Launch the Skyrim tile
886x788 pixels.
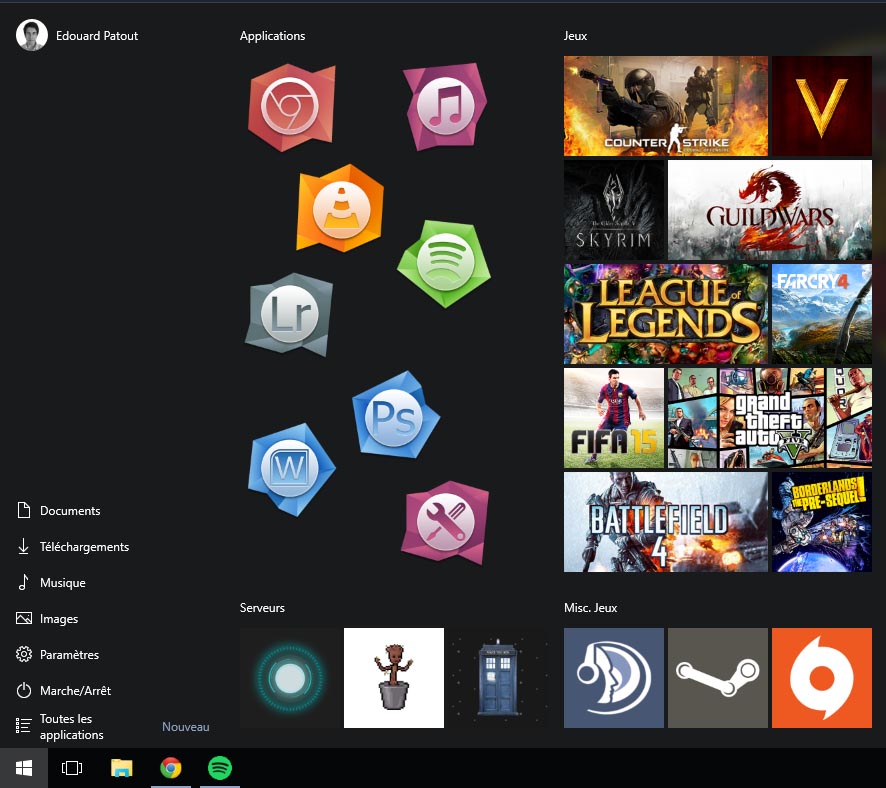pos(614,210)
